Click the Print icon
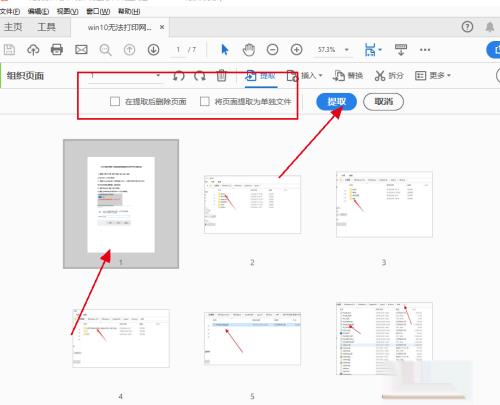The image size is (500, 405). click(57, 50)
